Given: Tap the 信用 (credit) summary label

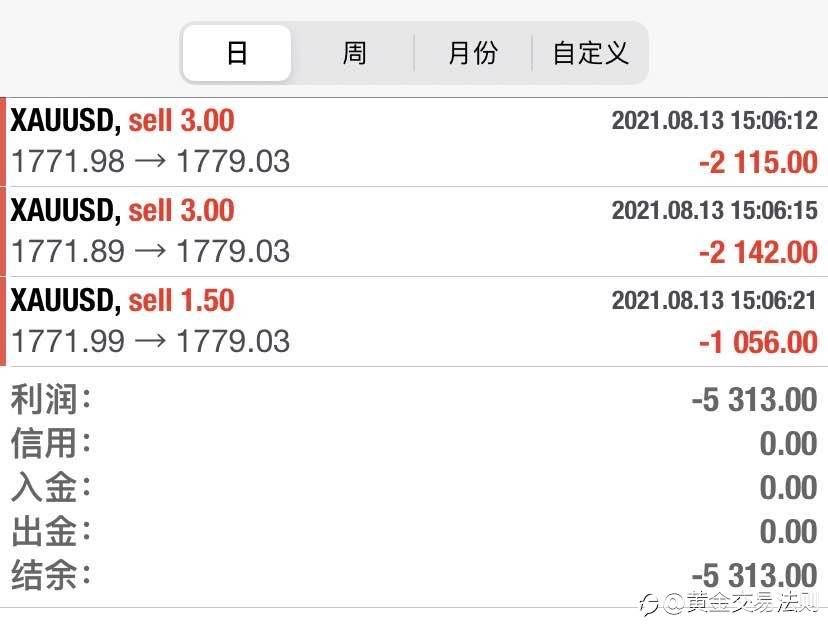Looking at the screenshot, I should (50, 443).
